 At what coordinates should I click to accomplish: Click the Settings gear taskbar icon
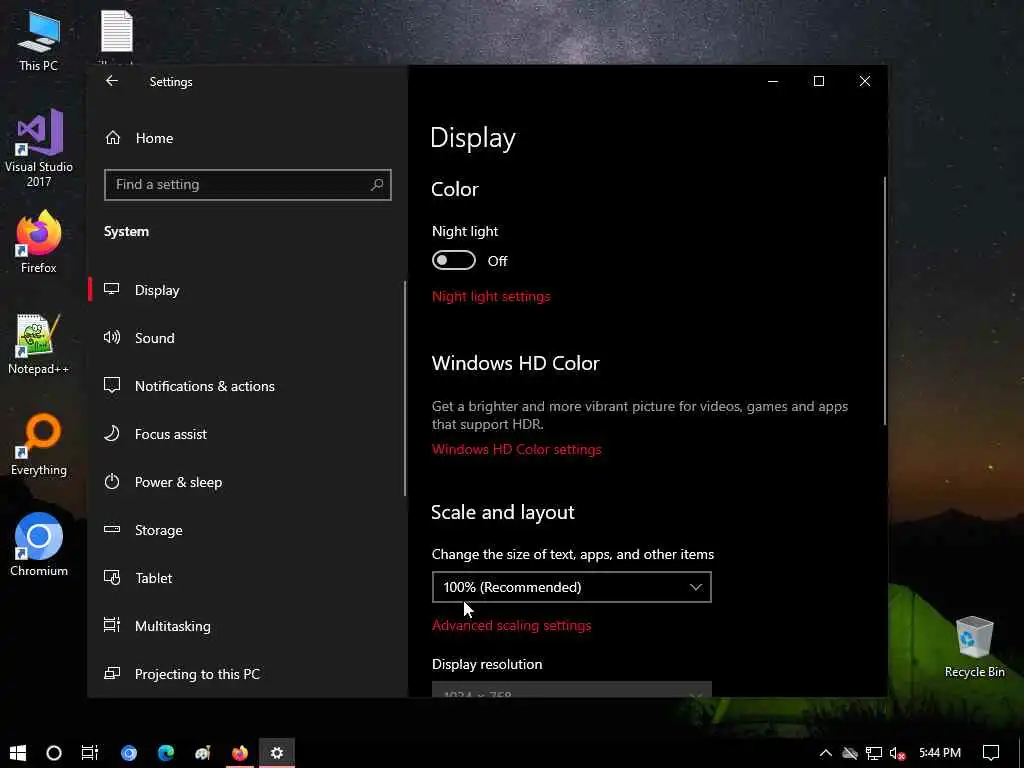pos(277,753)
